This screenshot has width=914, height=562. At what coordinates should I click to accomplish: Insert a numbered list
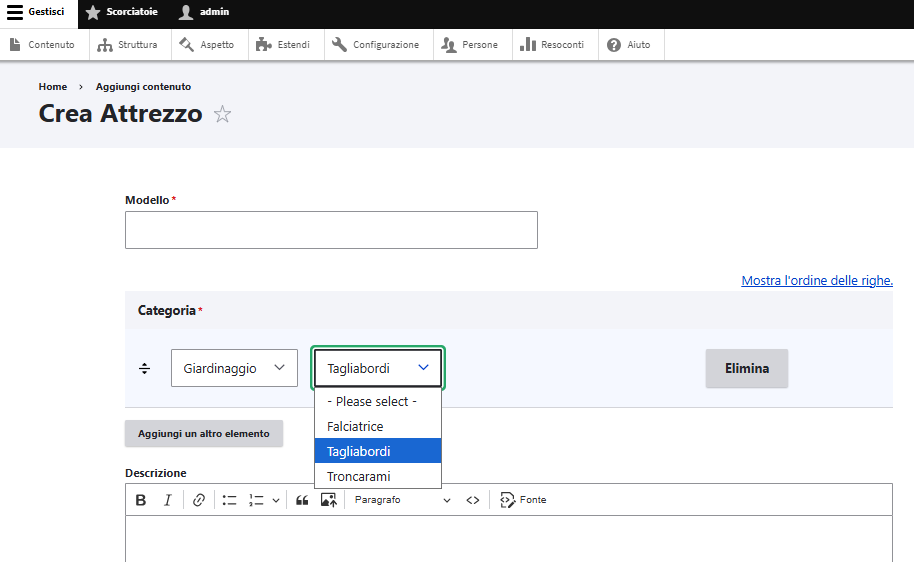[x=257, y=500]
